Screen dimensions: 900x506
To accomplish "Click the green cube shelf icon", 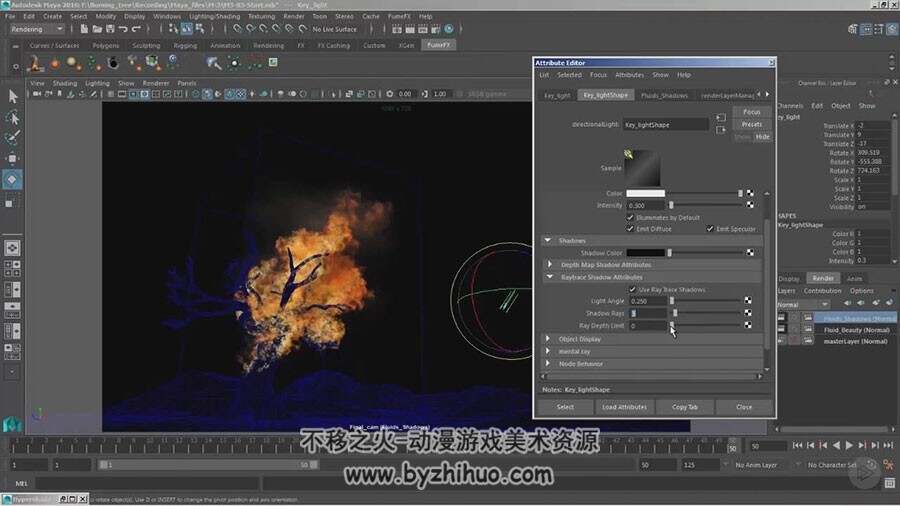I will point(152,63).
